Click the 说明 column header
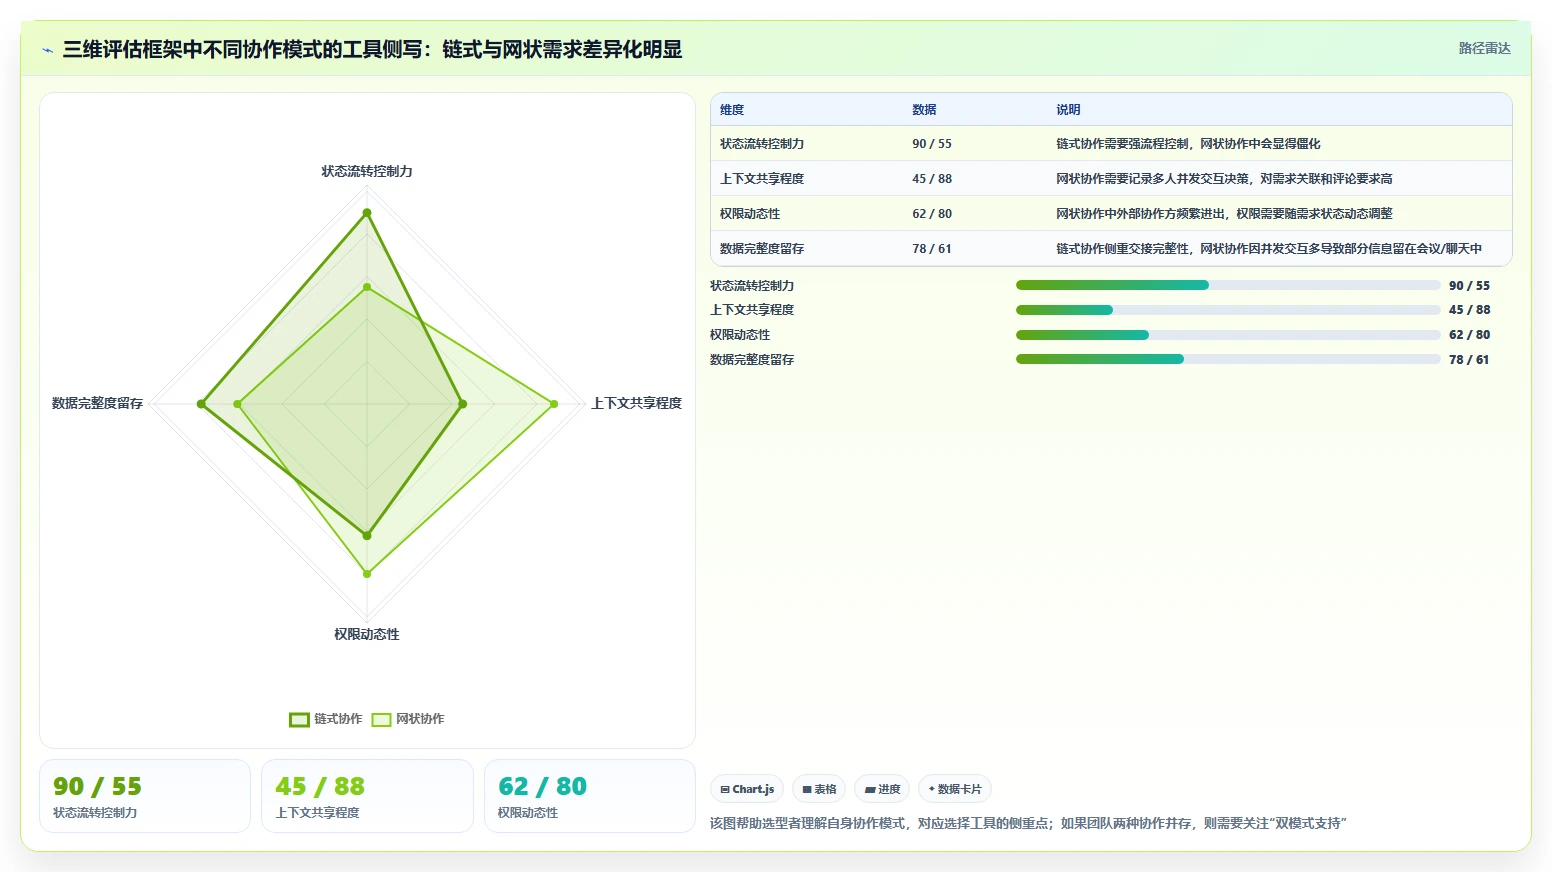The height and width of the screenshot is (872, 1552). 1068,110
